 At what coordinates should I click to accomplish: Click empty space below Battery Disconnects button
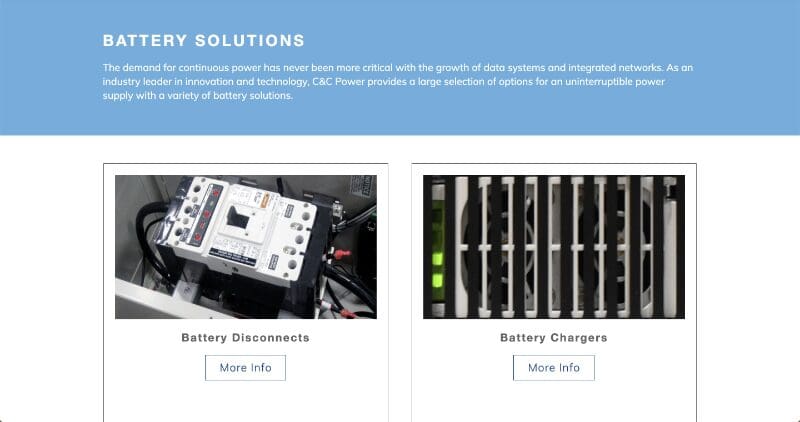pyautogui.click(x=245, y=403)
